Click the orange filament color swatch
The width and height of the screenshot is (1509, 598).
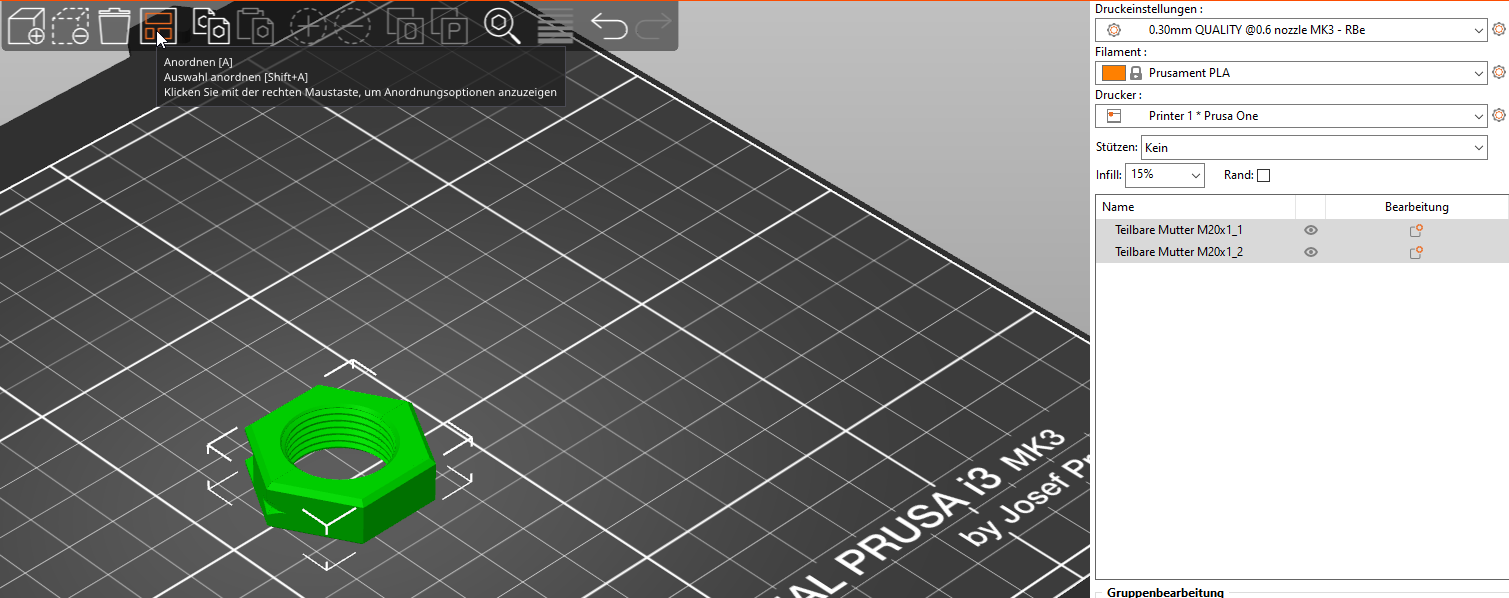pyautogui.click(x=1113, y=73)
